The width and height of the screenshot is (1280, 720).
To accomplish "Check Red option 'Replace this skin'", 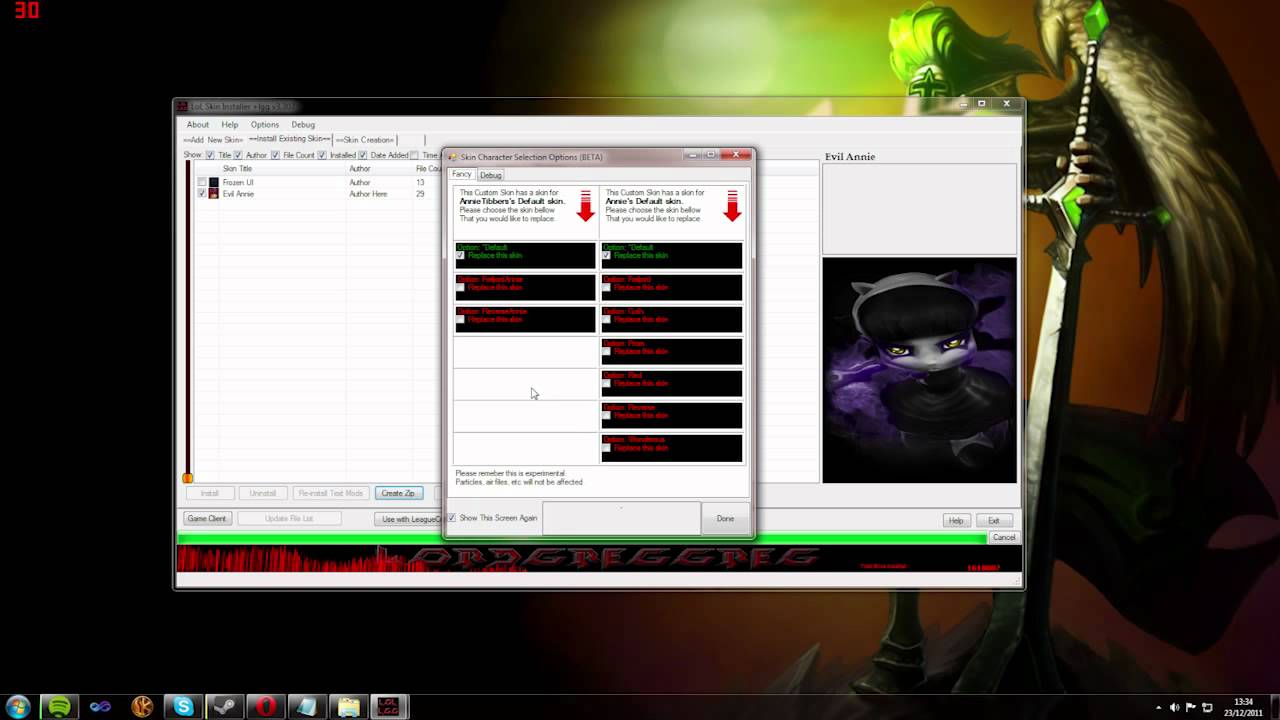I will (x=606, y=383).
